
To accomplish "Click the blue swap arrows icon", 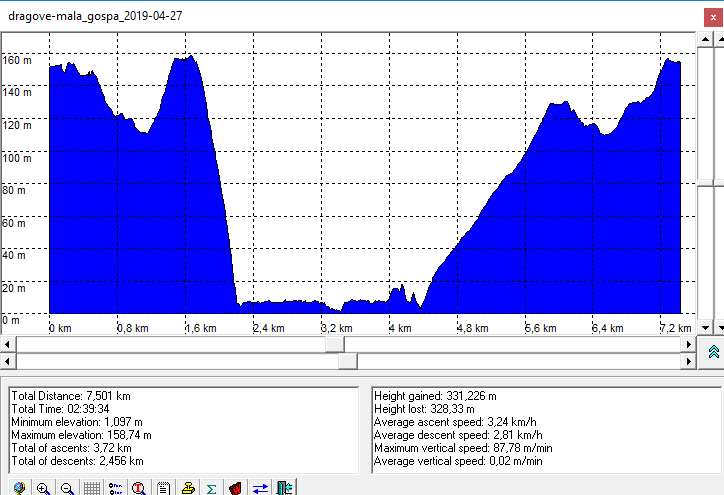I will point(260,488).
